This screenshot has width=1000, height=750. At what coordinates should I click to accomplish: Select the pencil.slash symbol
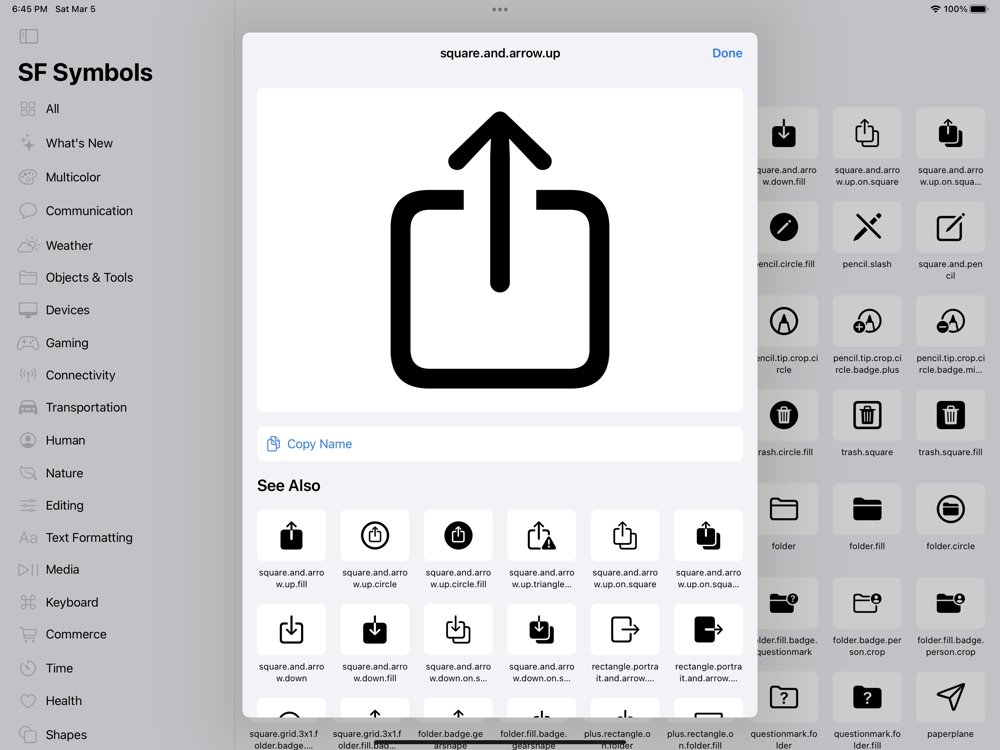[867, 227]
